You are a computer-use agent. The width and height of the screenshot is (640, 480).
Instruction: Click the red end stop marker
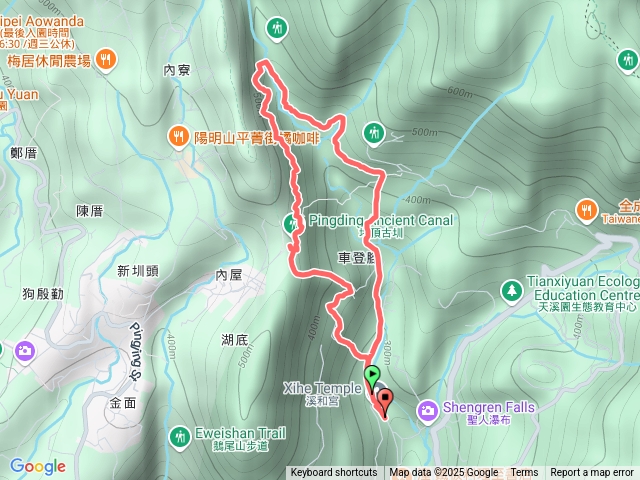tap(385, 400)
